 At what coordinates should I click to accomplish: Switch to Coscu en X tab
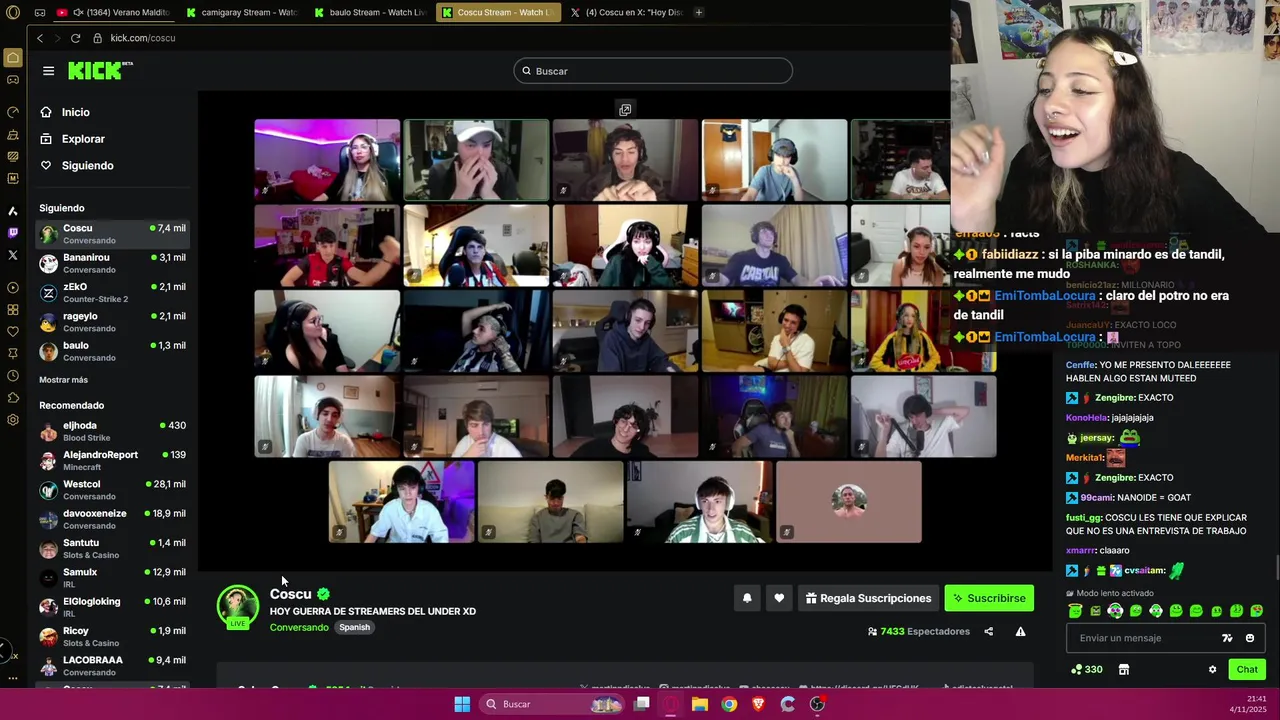[x=626, y=12]
